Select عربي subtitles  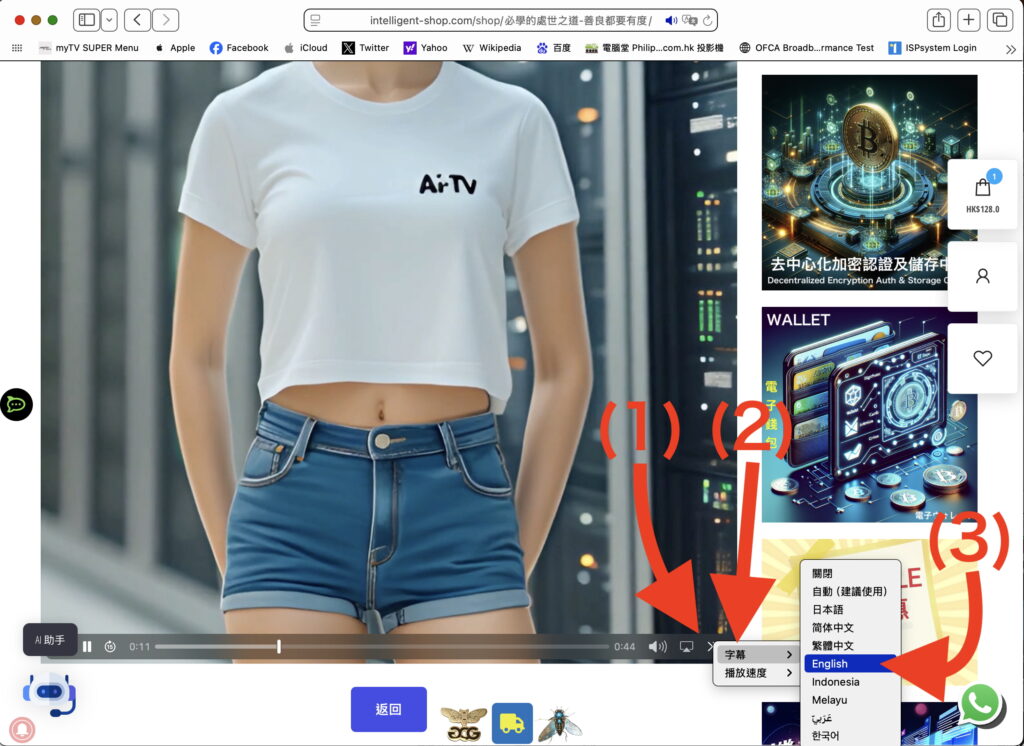tap(850, 718)
